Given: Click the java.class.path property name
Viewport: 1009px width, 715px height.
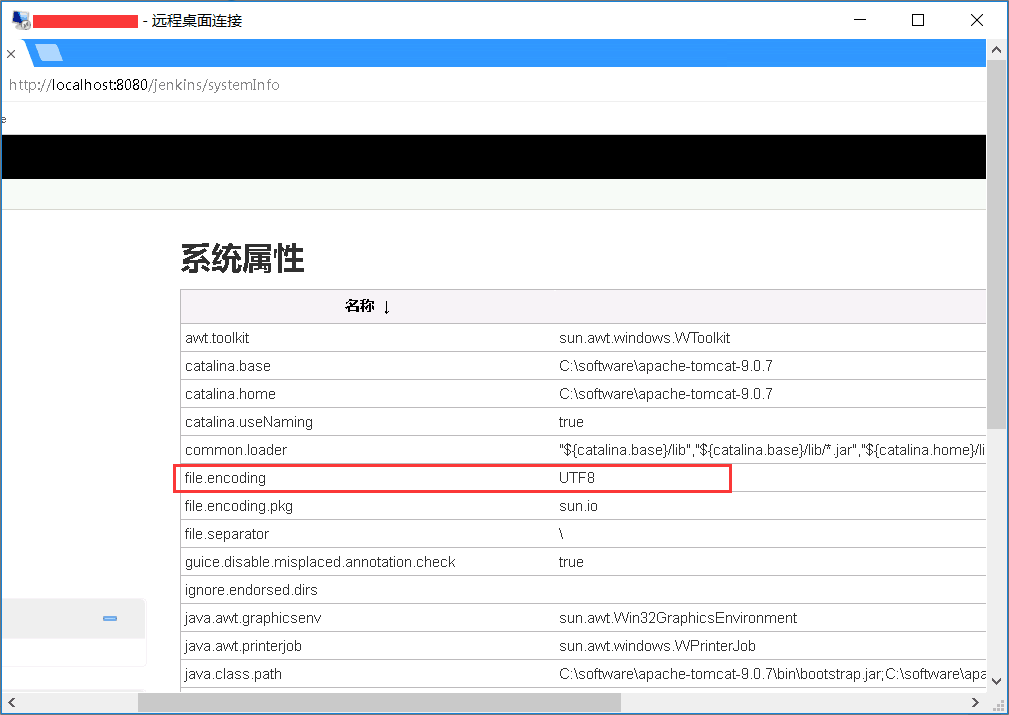Looking at the screenshot, I should (x=233, y=674).
